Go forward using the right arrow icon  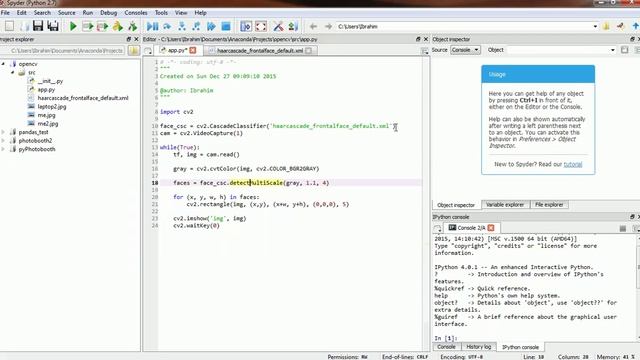point(328,26)
